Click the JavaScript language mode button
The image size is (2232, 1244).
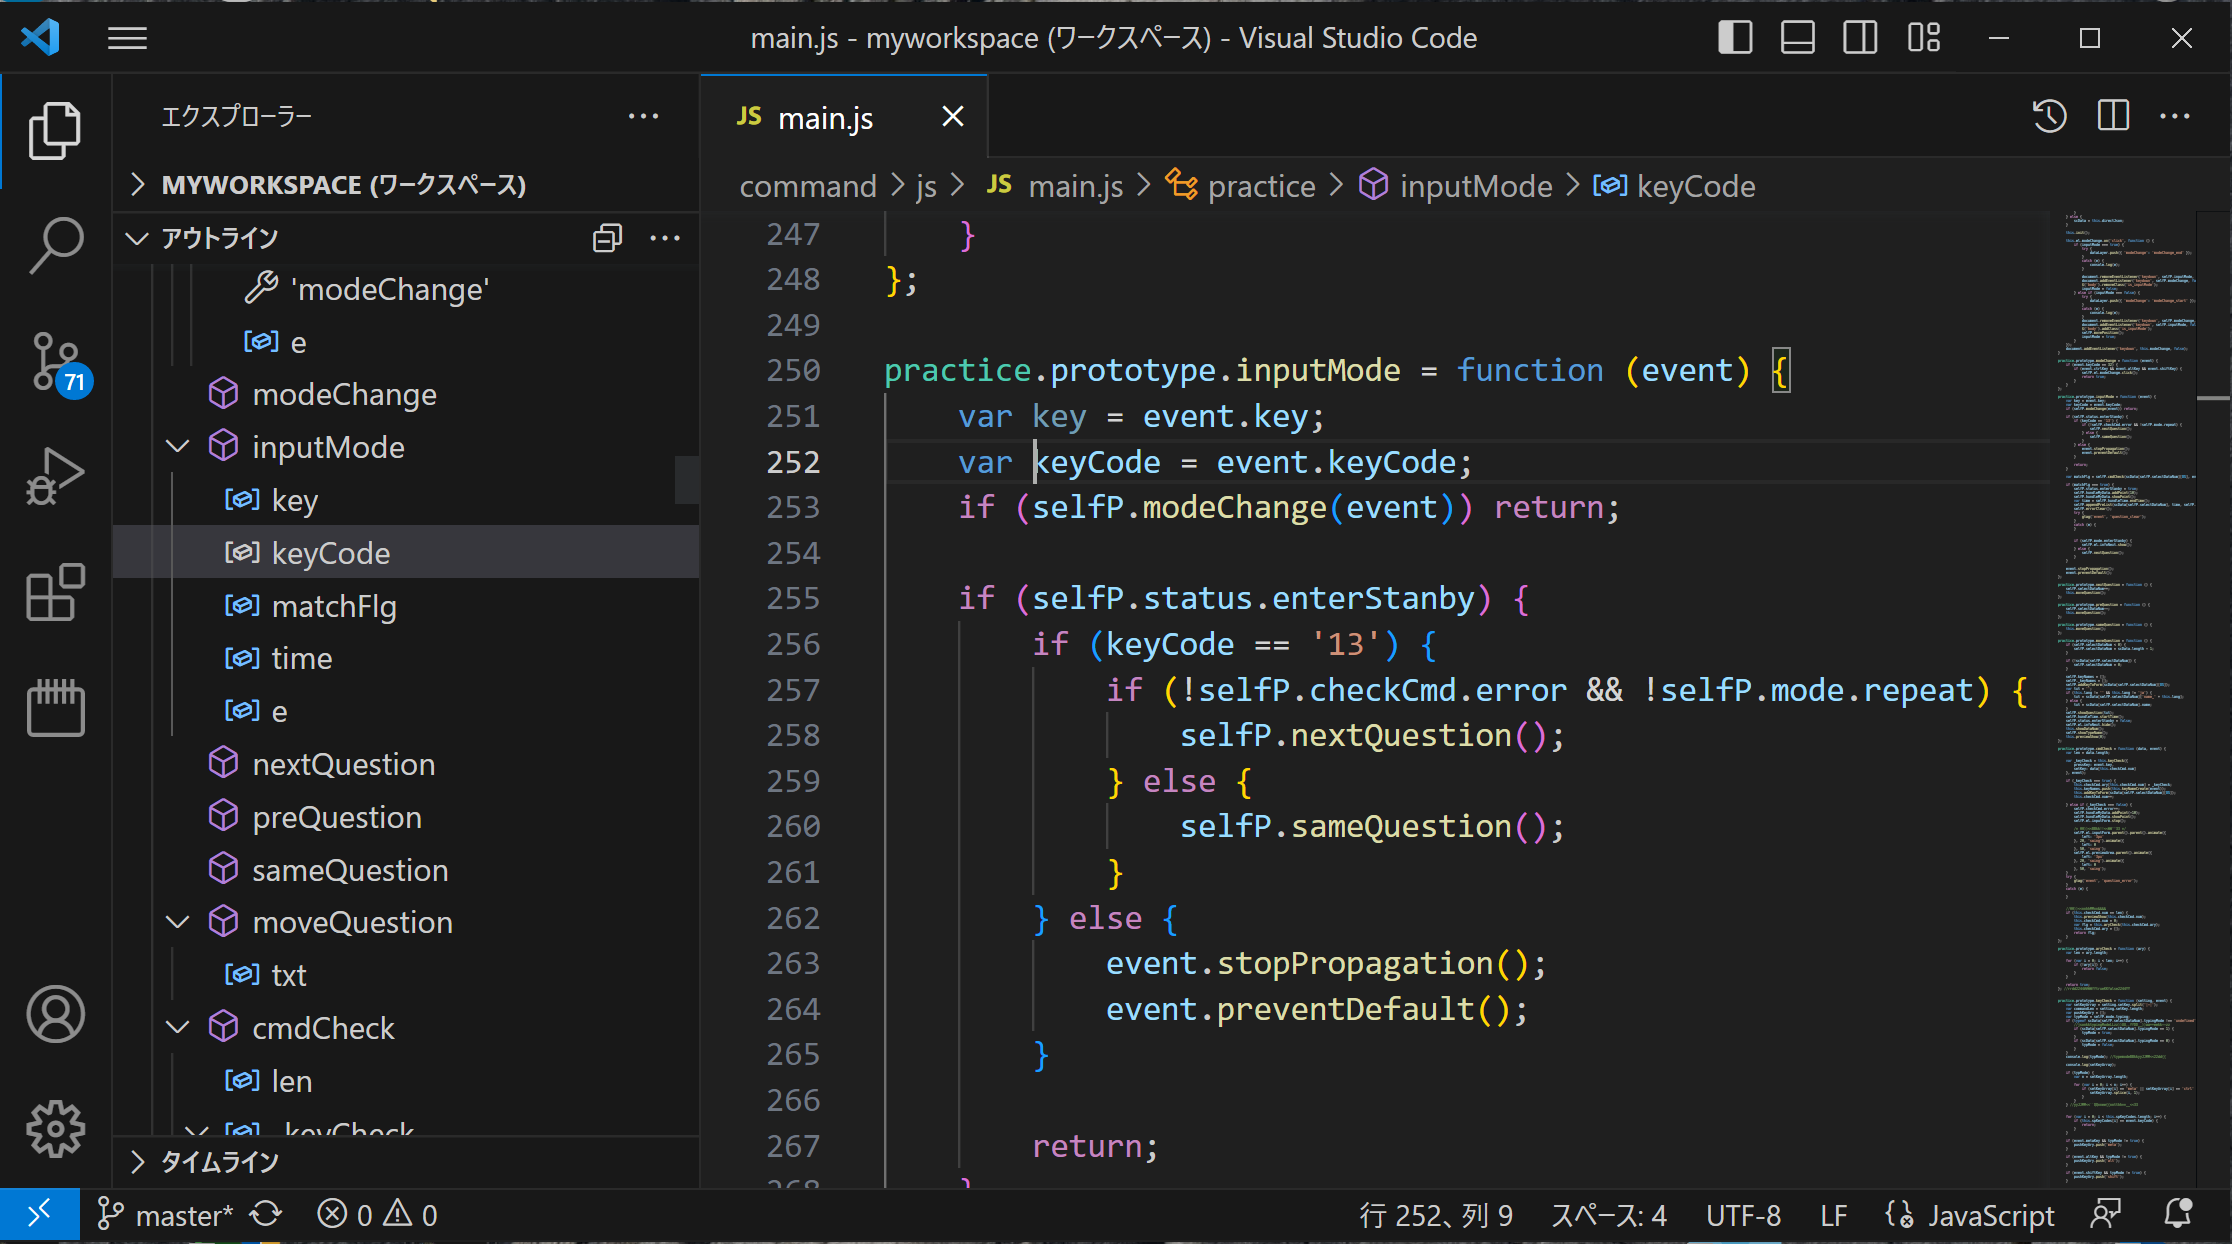coord(1969,1215)
